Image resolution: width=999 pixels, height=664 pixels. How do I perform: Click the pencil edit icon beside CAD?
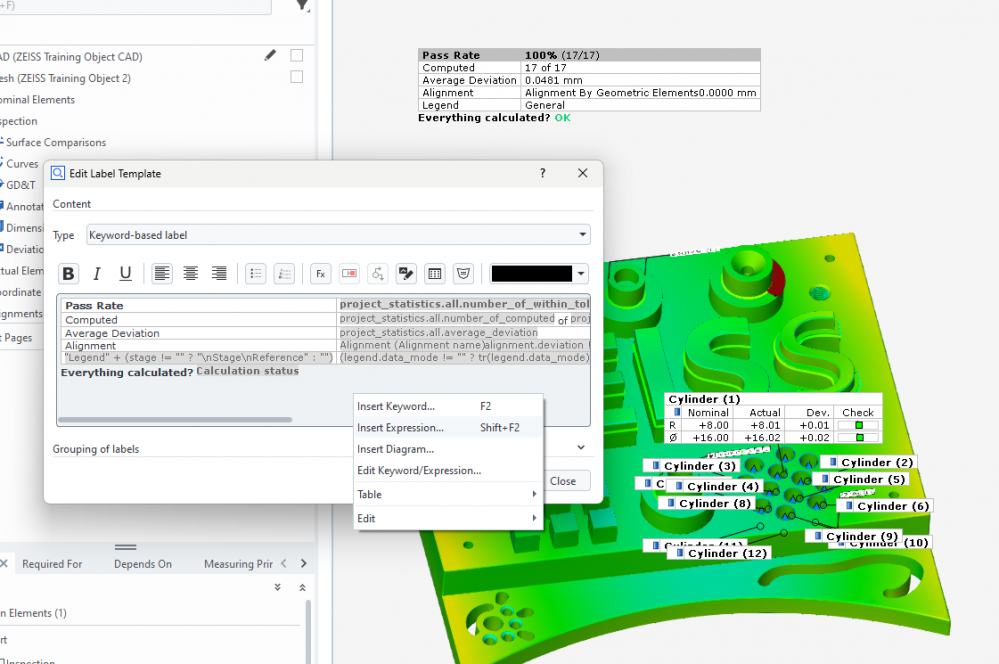coord(270,56)
